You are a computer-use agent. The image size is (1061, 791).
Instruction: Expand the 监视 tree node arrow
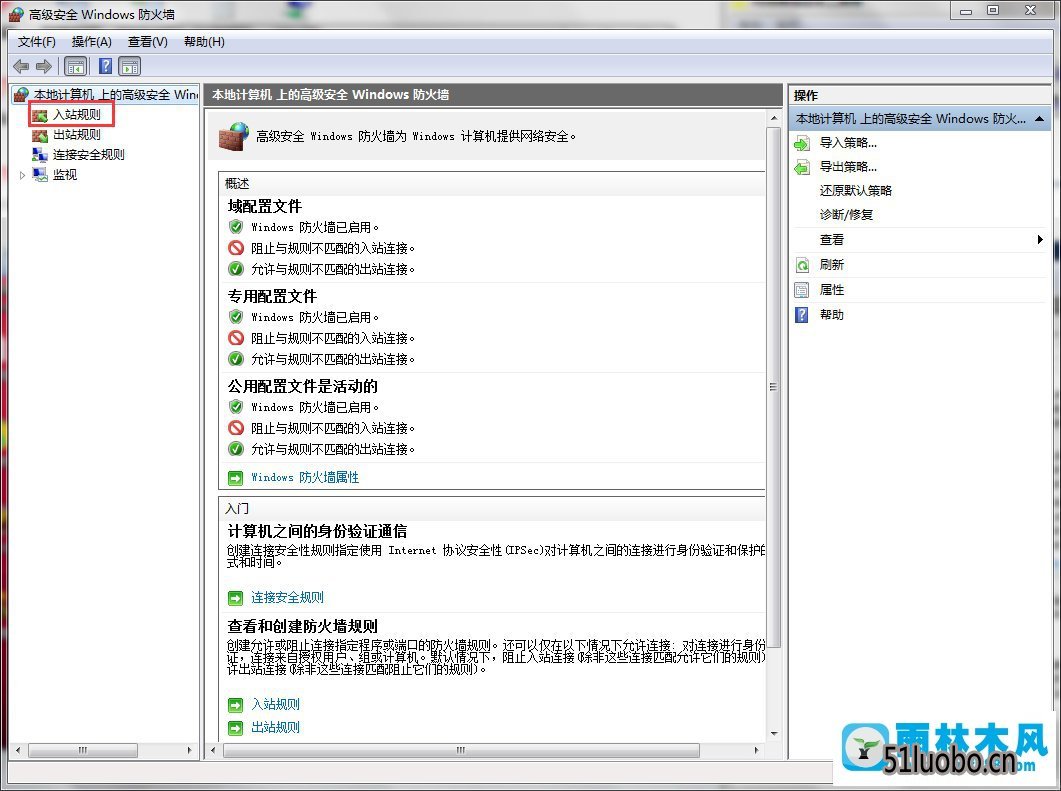[22, 175]
